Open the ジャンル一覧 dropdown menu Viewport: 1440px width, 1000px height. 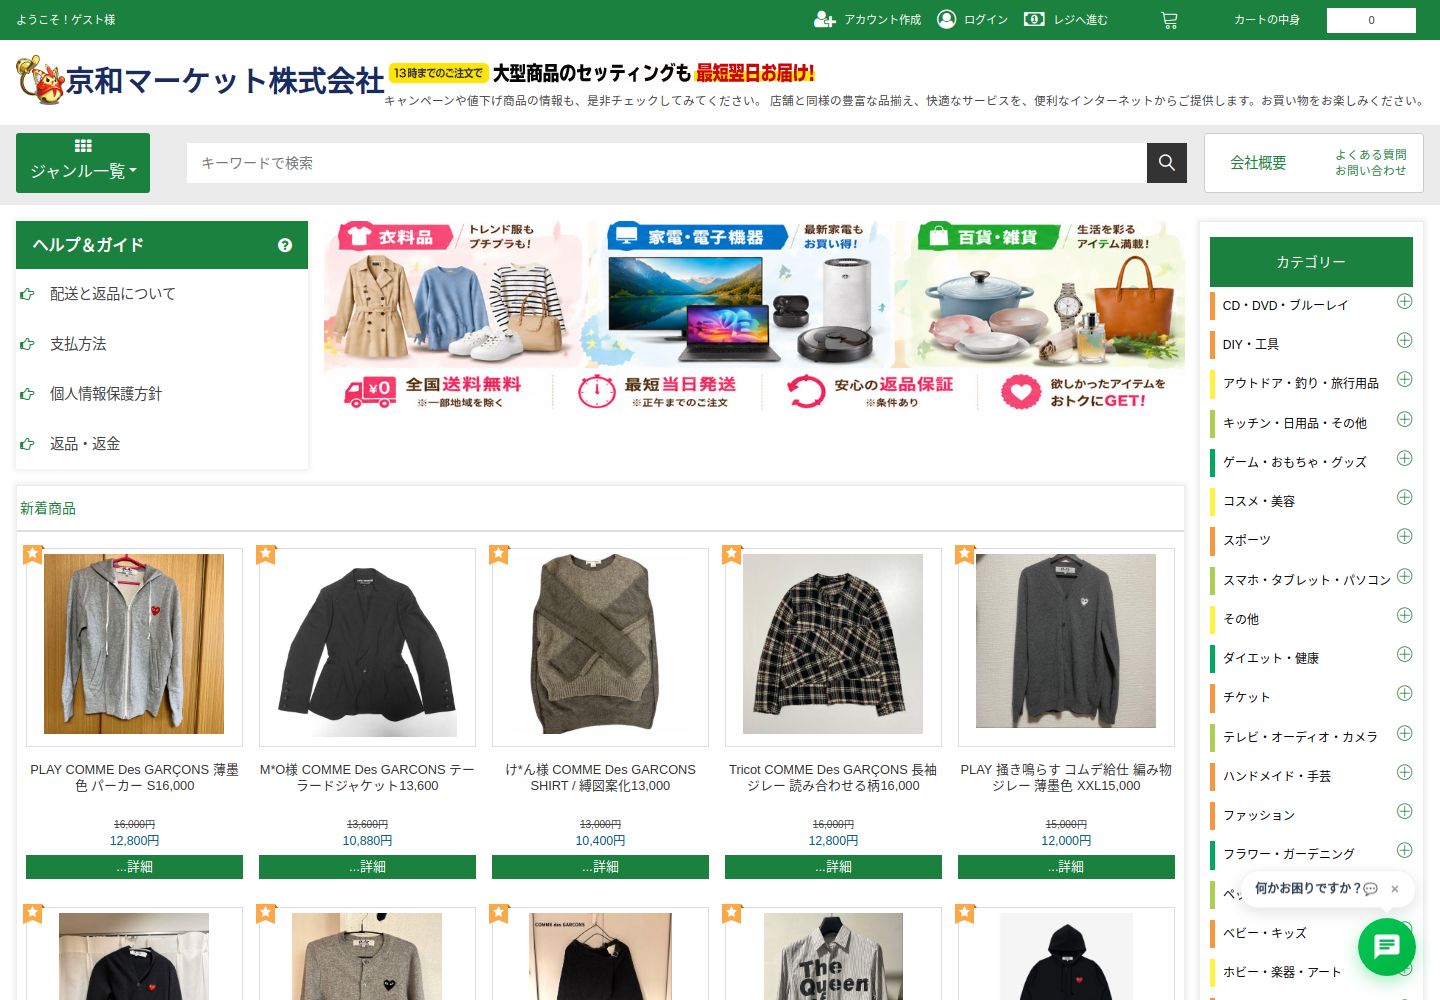coord(83,163)
